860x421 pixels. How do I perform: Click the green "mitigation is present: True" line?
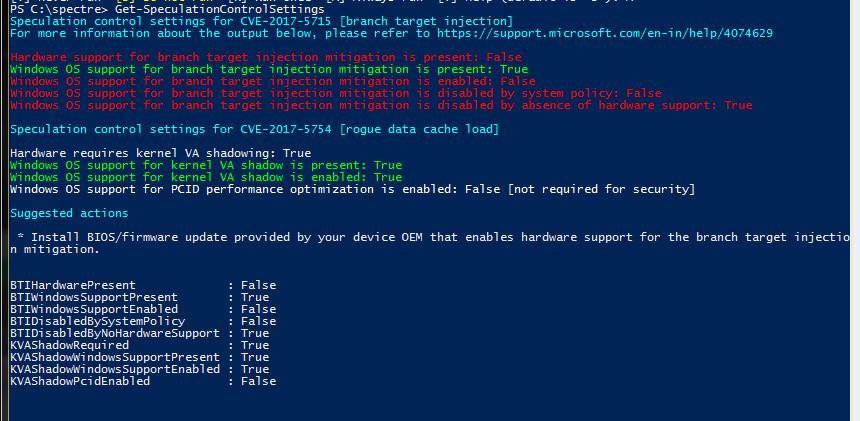269,69
